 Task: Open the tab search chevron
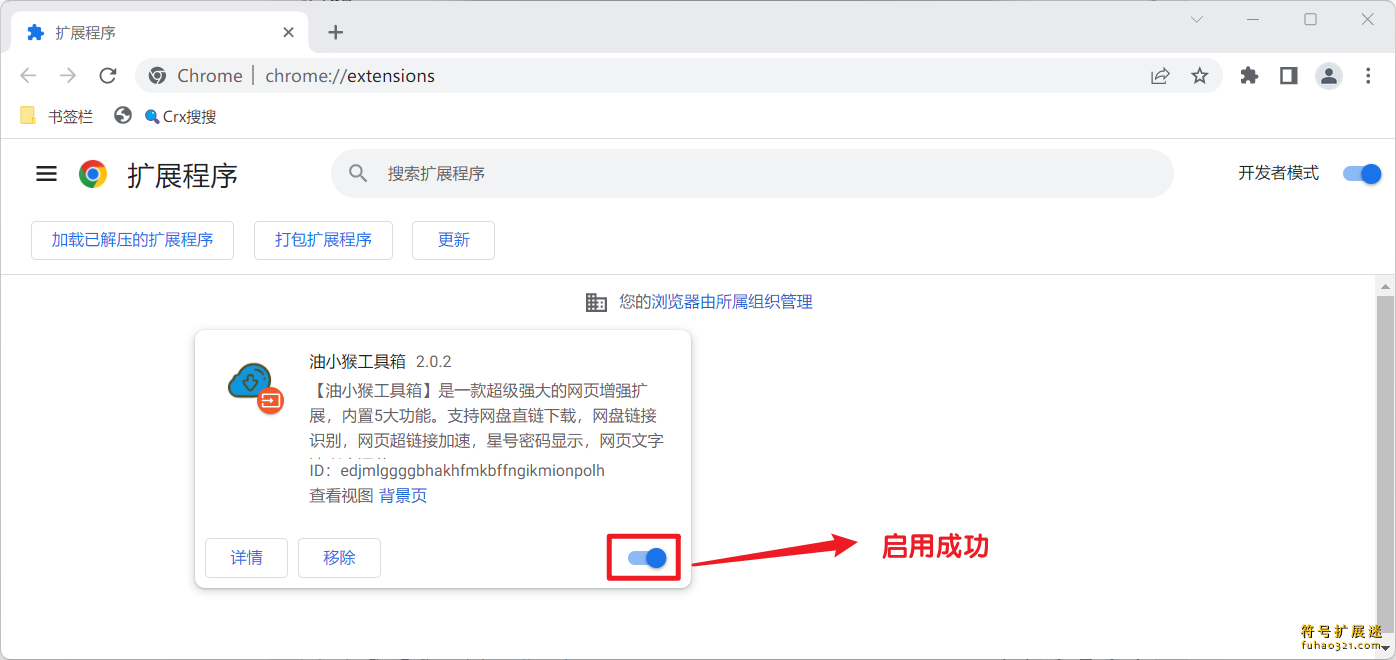click(1197, 19)
